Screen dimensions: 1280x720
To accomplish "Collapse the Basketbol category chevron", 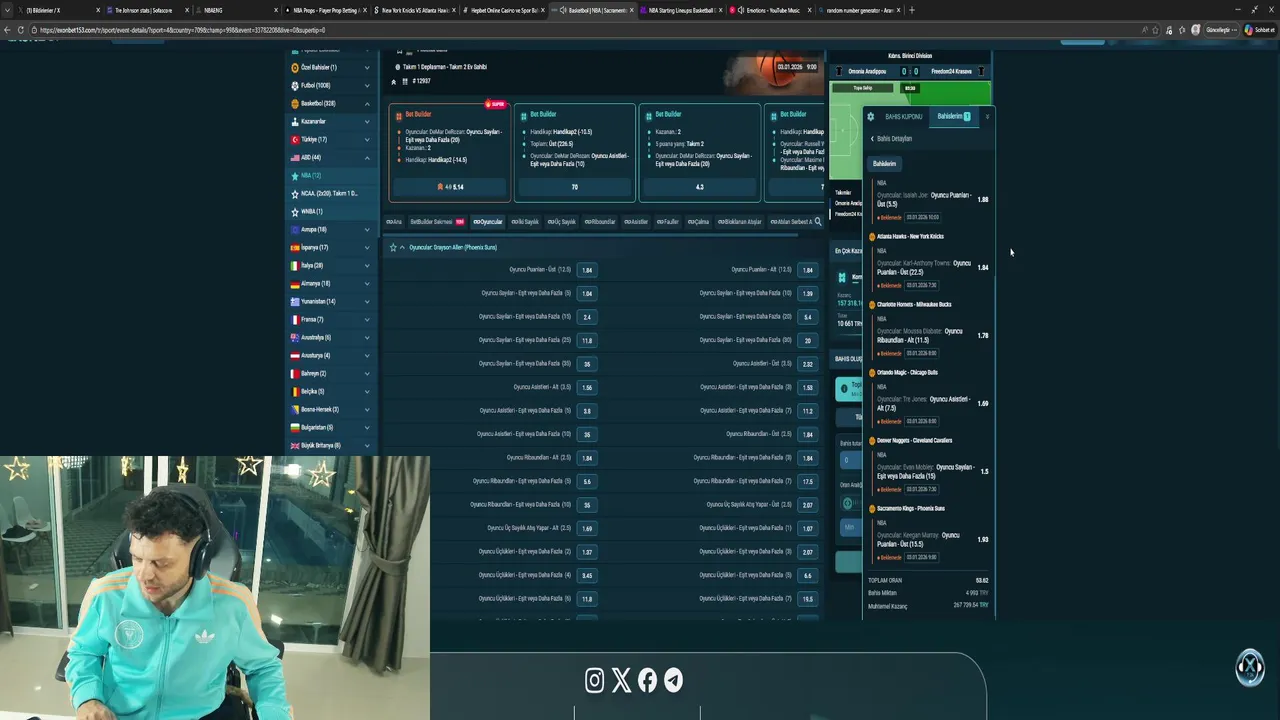I will 367,104.
